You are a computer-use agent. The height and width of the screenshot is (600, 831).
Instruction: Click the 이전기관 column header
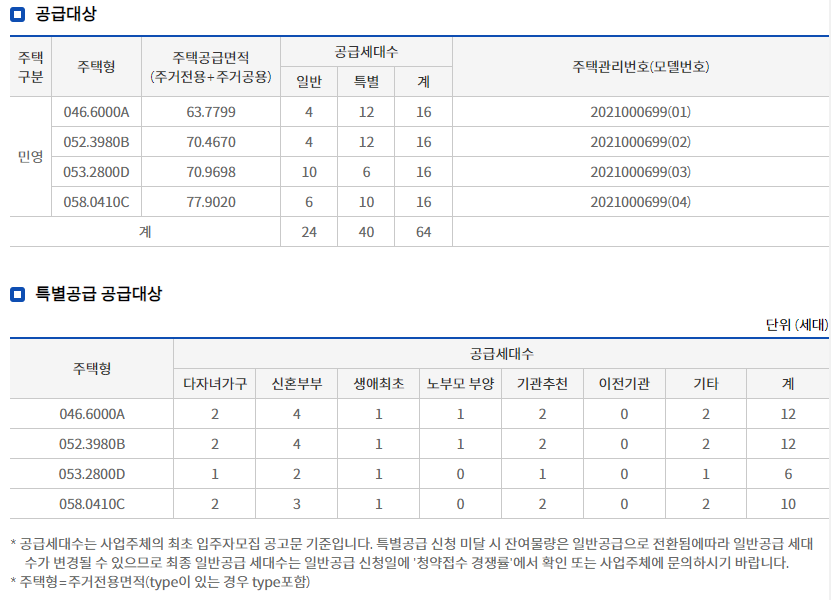pyautogui.click(x=624, y=384)
